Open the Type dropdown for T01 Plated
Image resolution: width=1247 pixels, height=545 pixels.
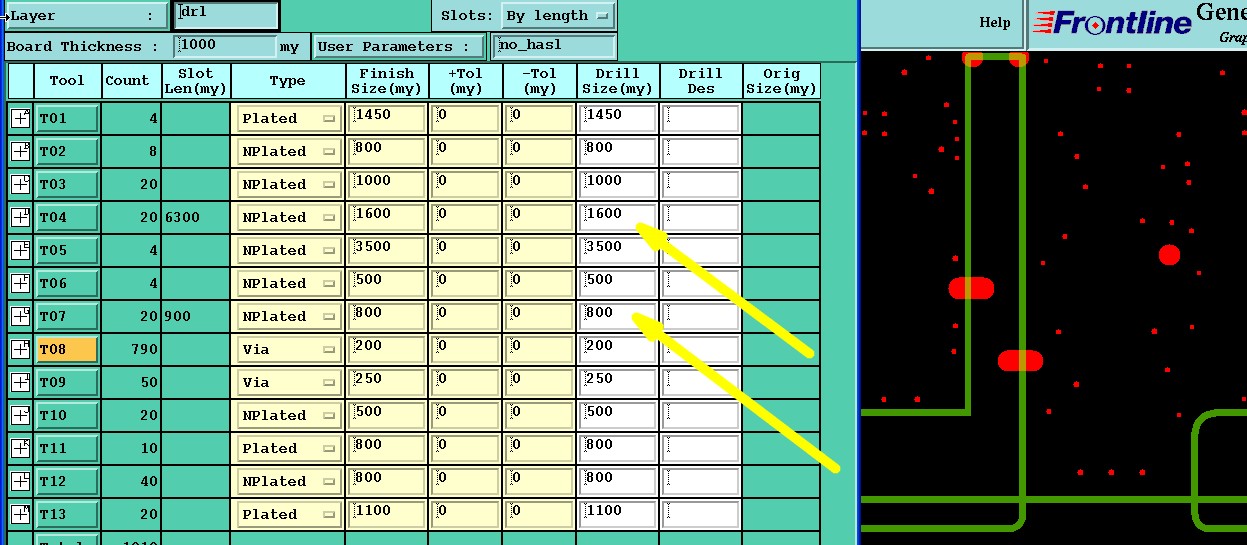coord(289,118)
